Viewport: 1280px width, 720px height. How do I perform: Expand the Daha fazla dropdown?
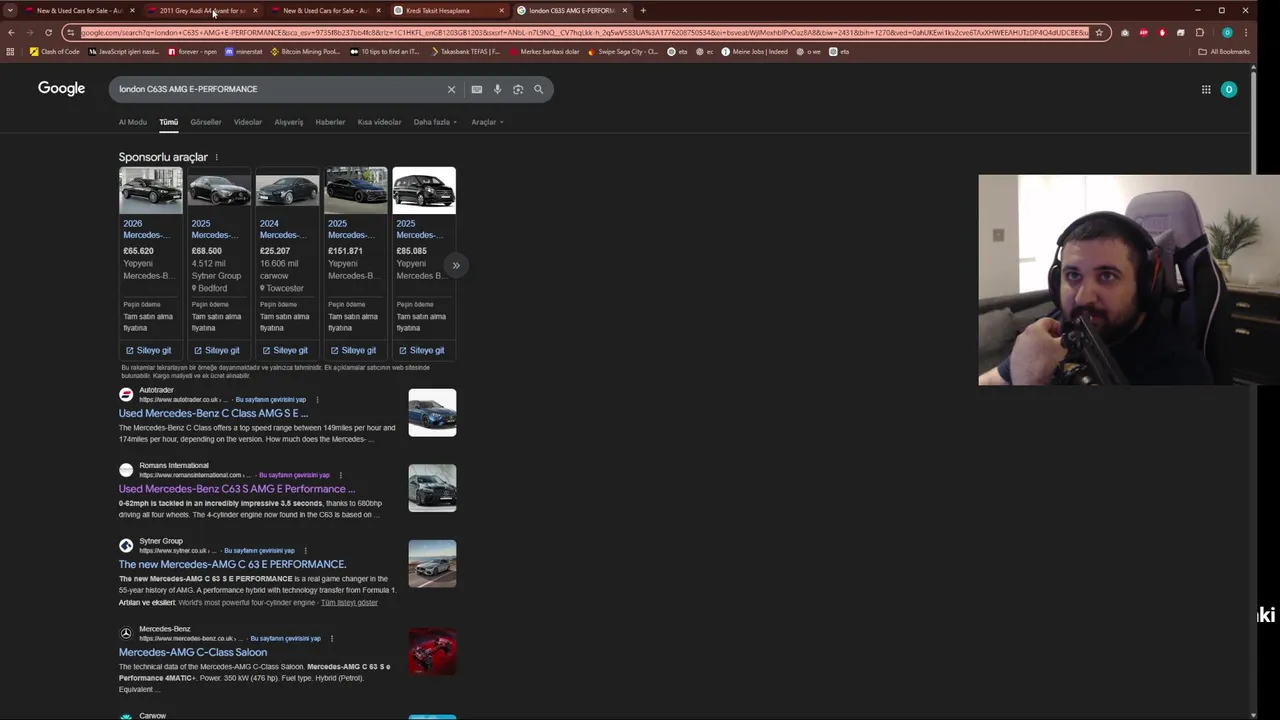tap(435, 122)
